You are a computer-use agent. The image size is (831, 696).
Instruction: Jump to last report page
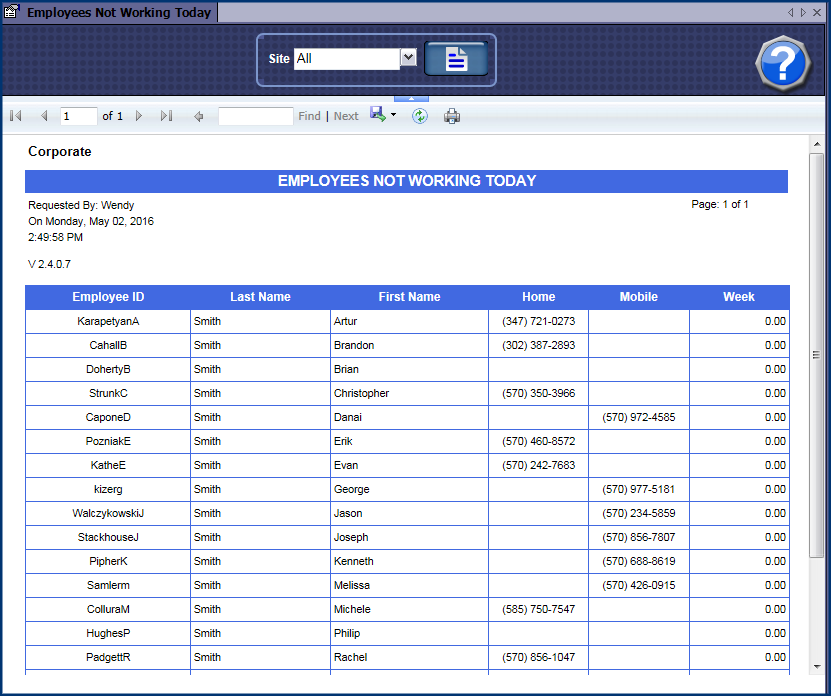pyautogui.click(x=166, y=116)
